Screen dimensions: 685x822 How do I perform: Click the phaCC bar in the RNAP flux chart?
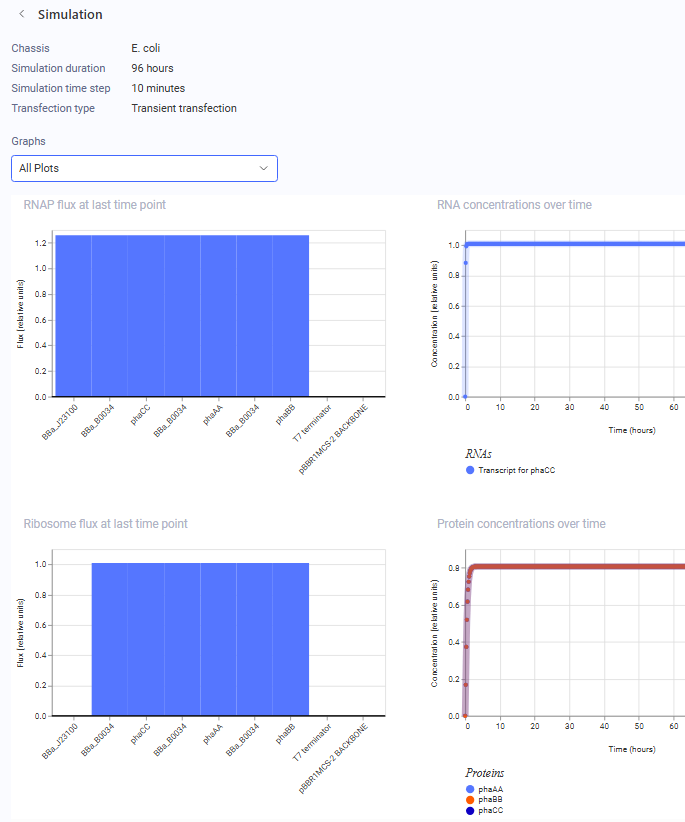[146, 316]
